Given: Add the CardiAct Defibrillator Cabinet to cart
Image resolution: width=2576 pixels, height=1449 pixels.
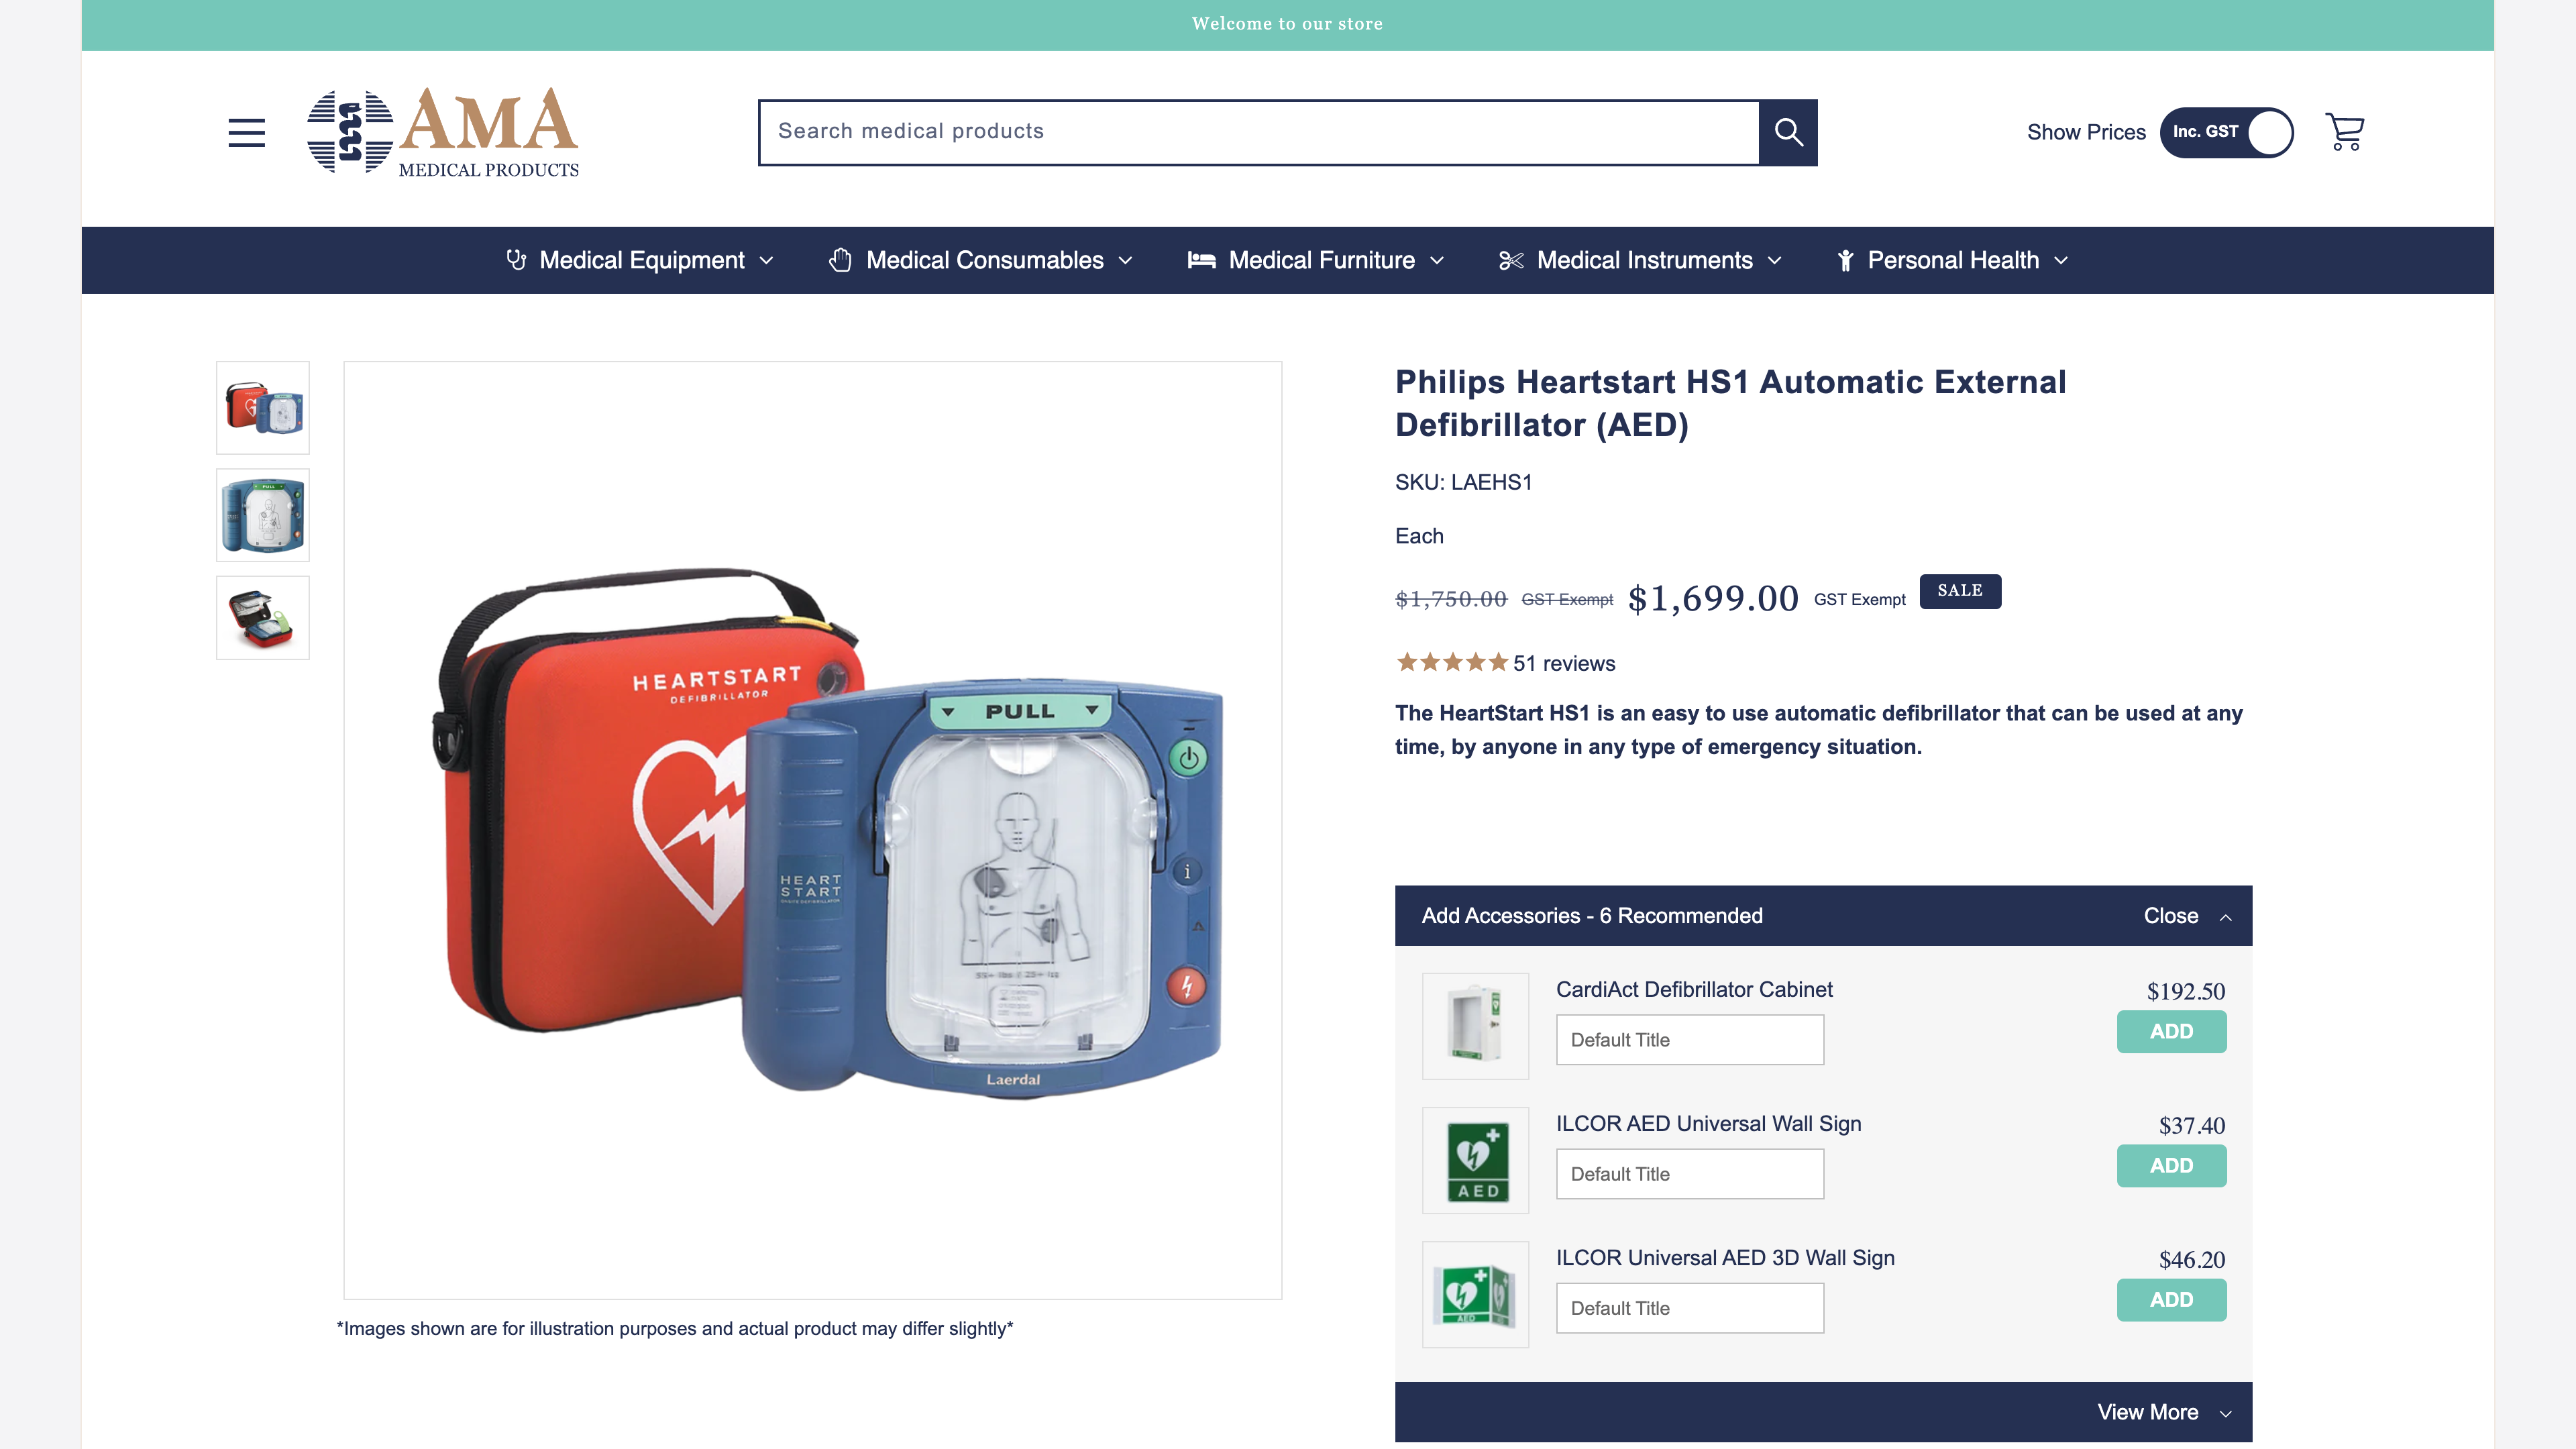Looking at the screenshot, I should point(2171,1031).
